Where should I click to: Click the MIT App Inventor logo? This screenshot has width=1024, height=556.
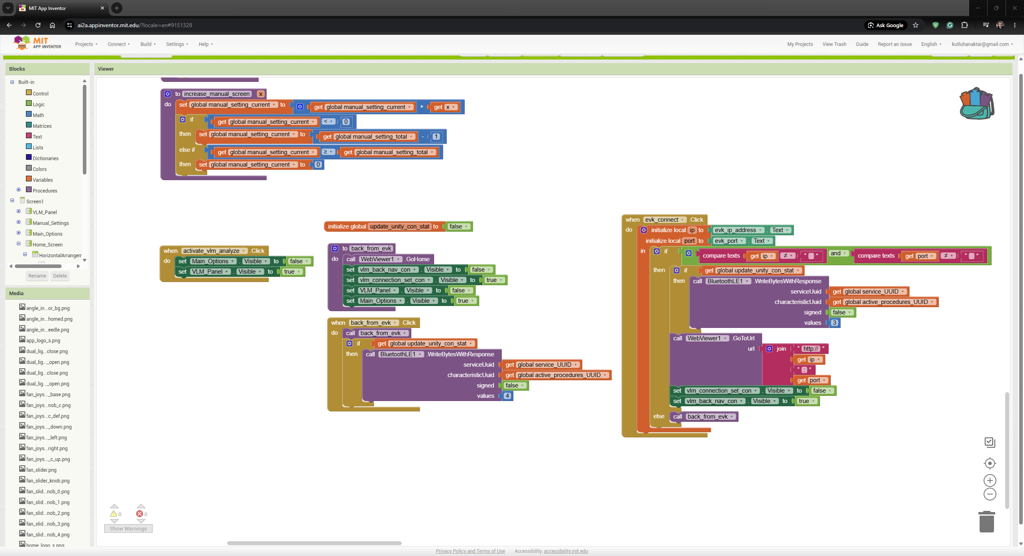(x=38, y=43)
